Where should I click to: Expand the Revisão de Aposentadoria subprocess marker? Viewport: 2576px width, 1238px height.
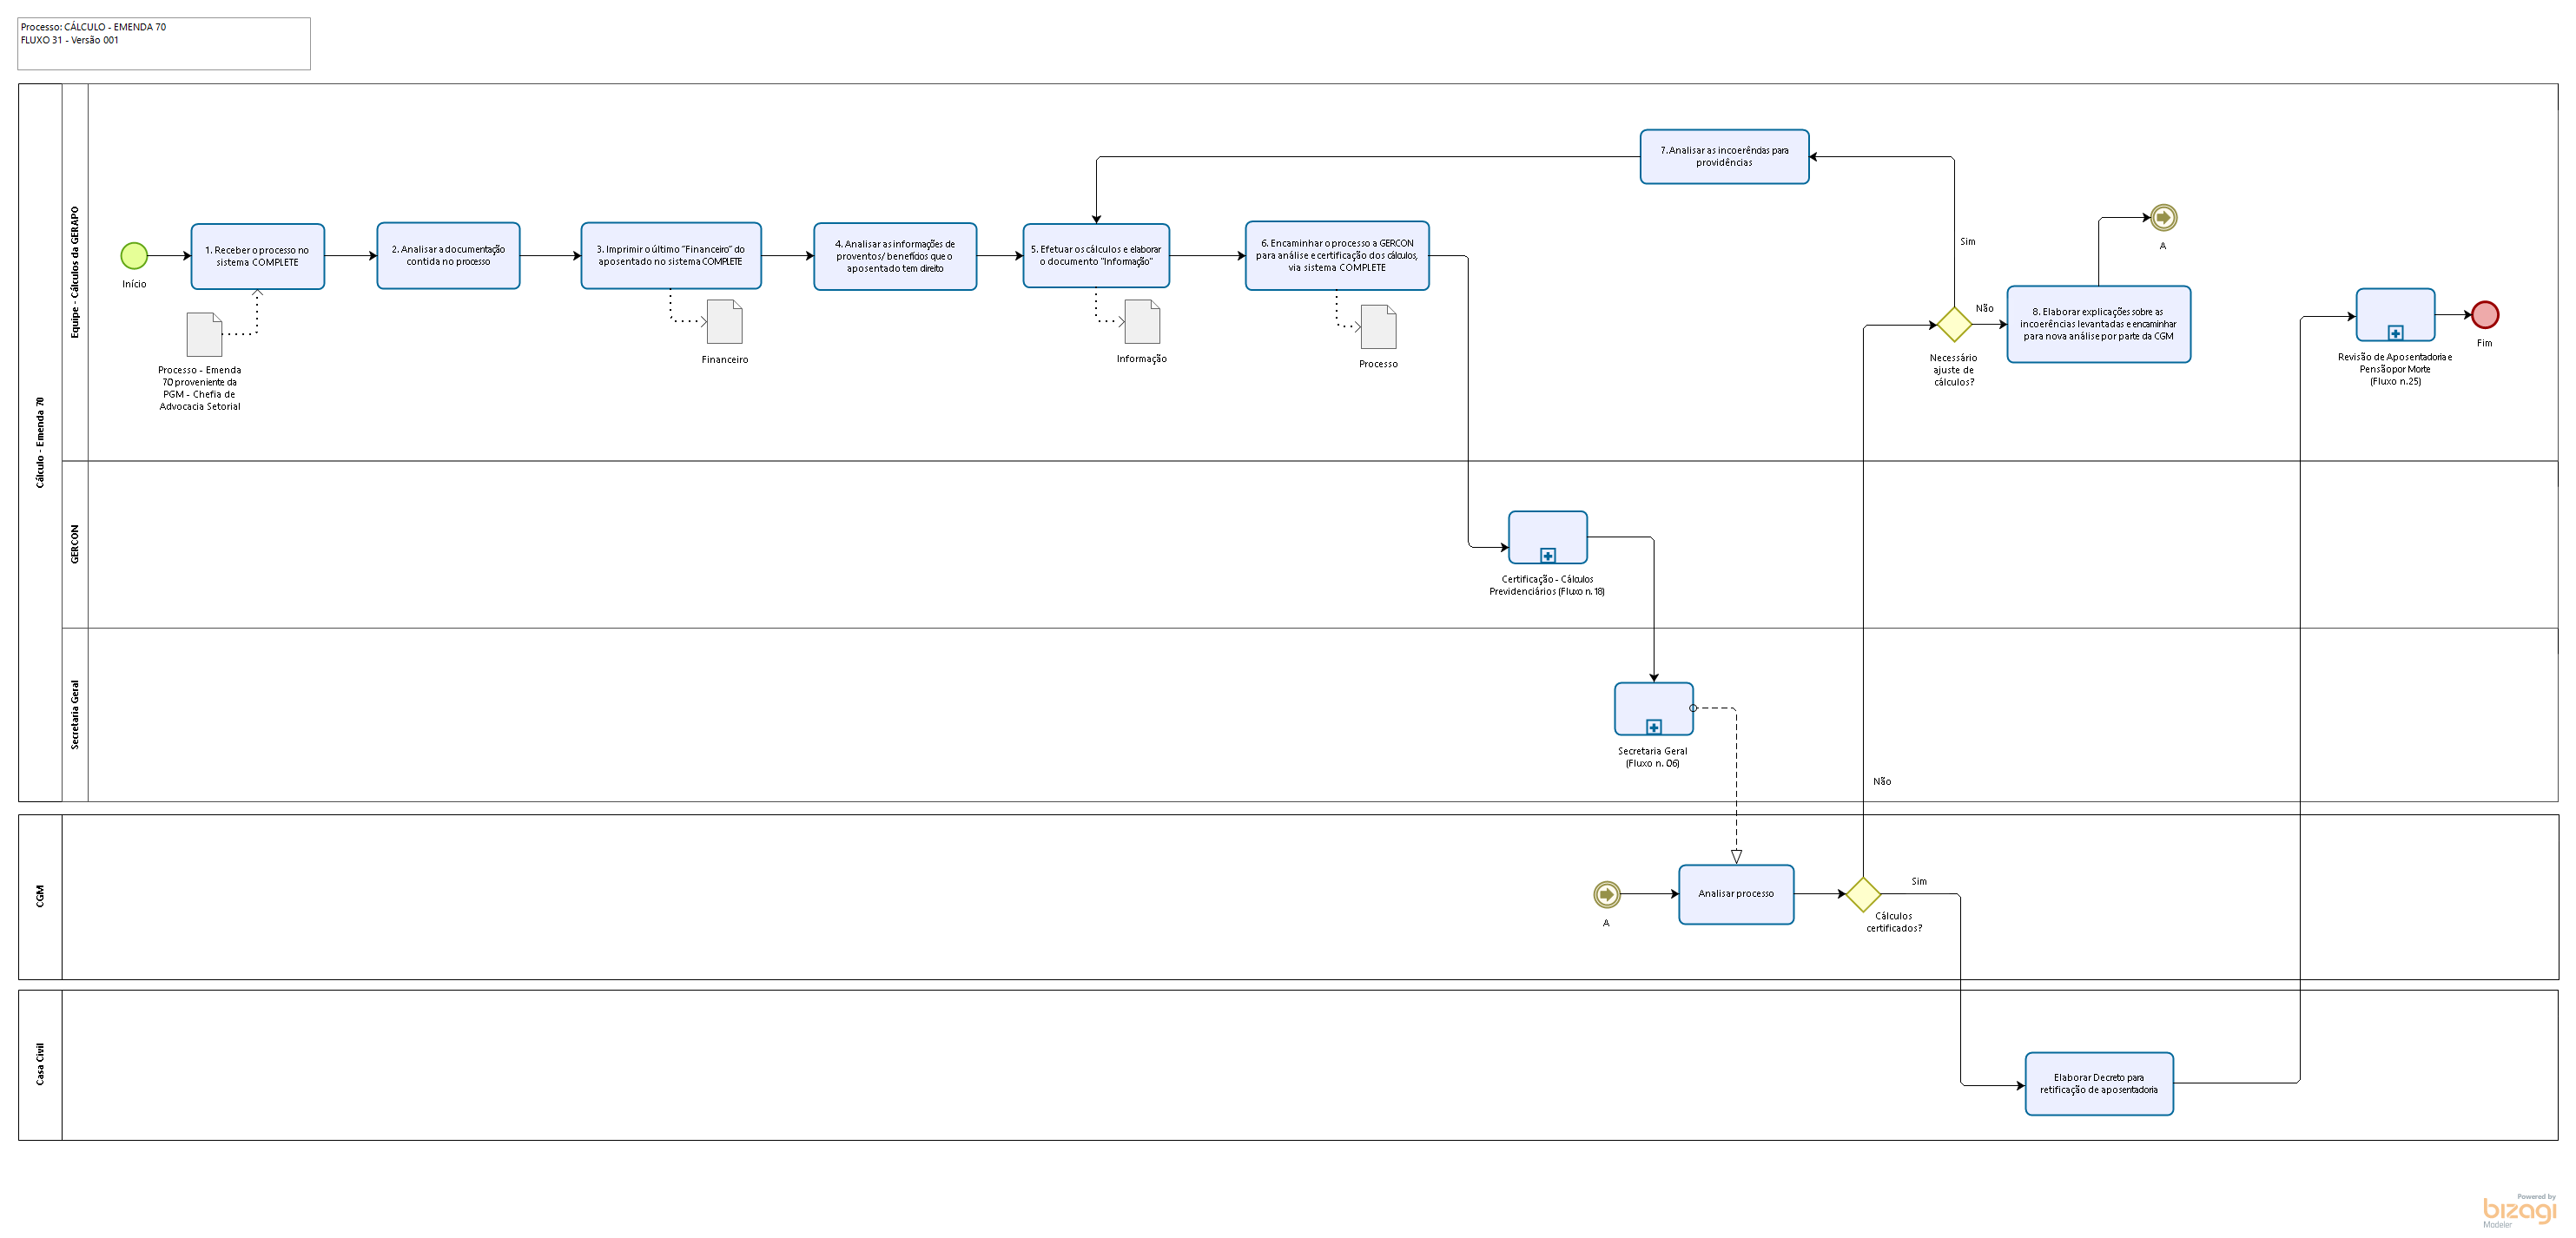click(2395, 333)
